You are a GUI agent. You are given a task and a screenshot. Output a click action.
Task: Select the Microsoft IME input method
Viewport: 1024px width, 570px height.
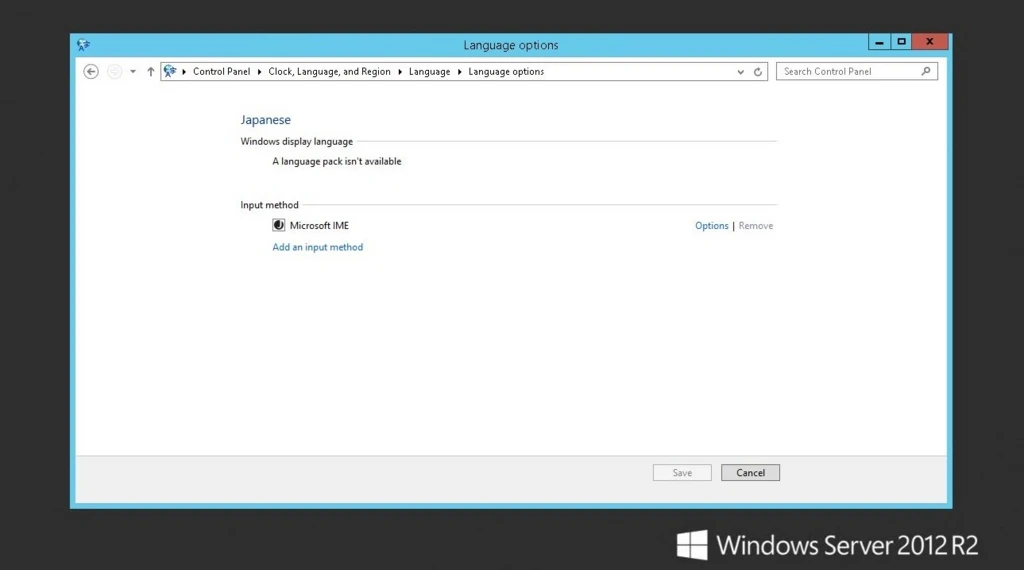coord(319,225)
